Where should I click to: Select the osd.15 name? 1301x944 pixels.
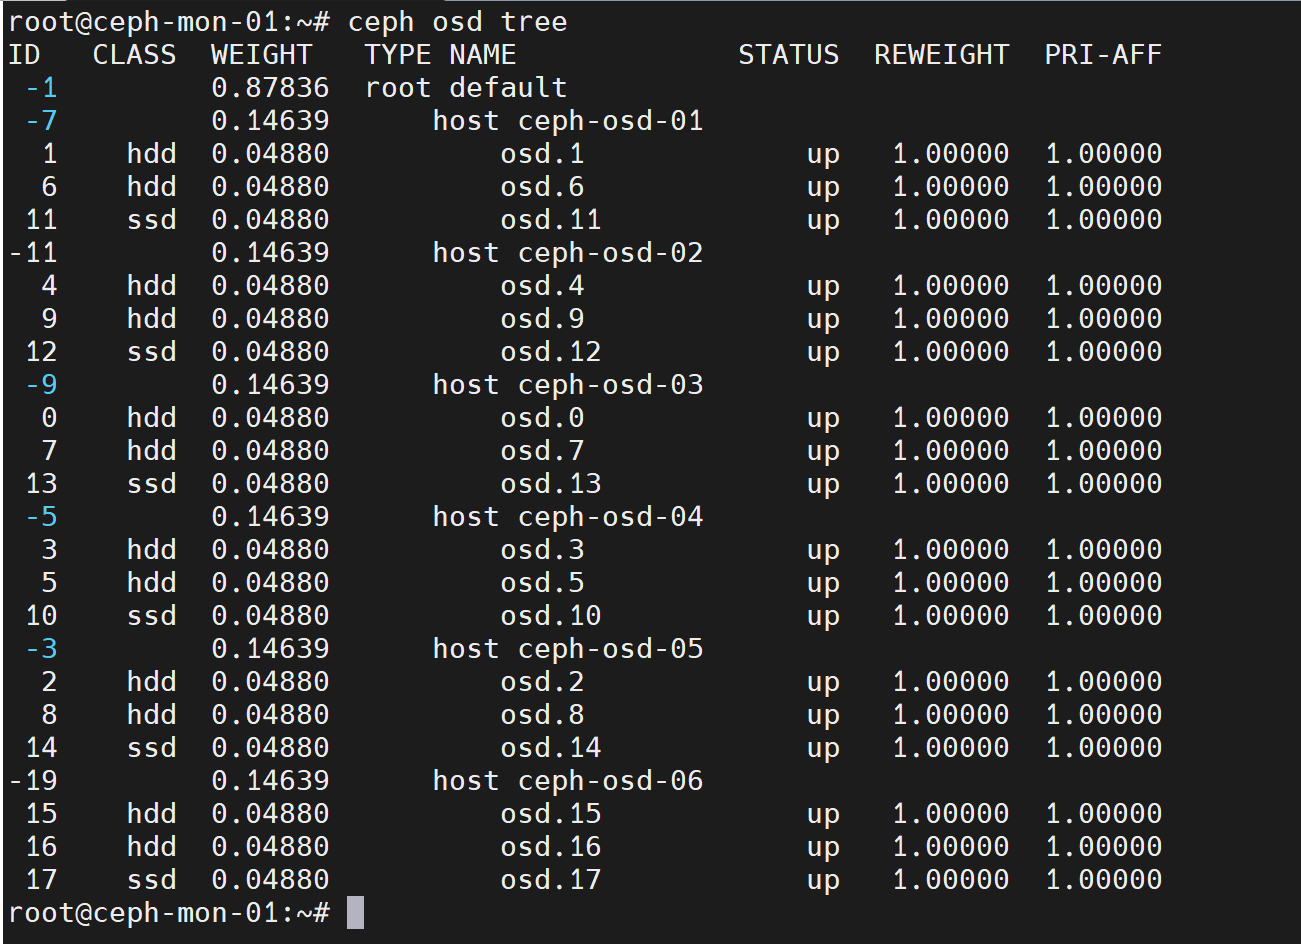tap(551, 813)
